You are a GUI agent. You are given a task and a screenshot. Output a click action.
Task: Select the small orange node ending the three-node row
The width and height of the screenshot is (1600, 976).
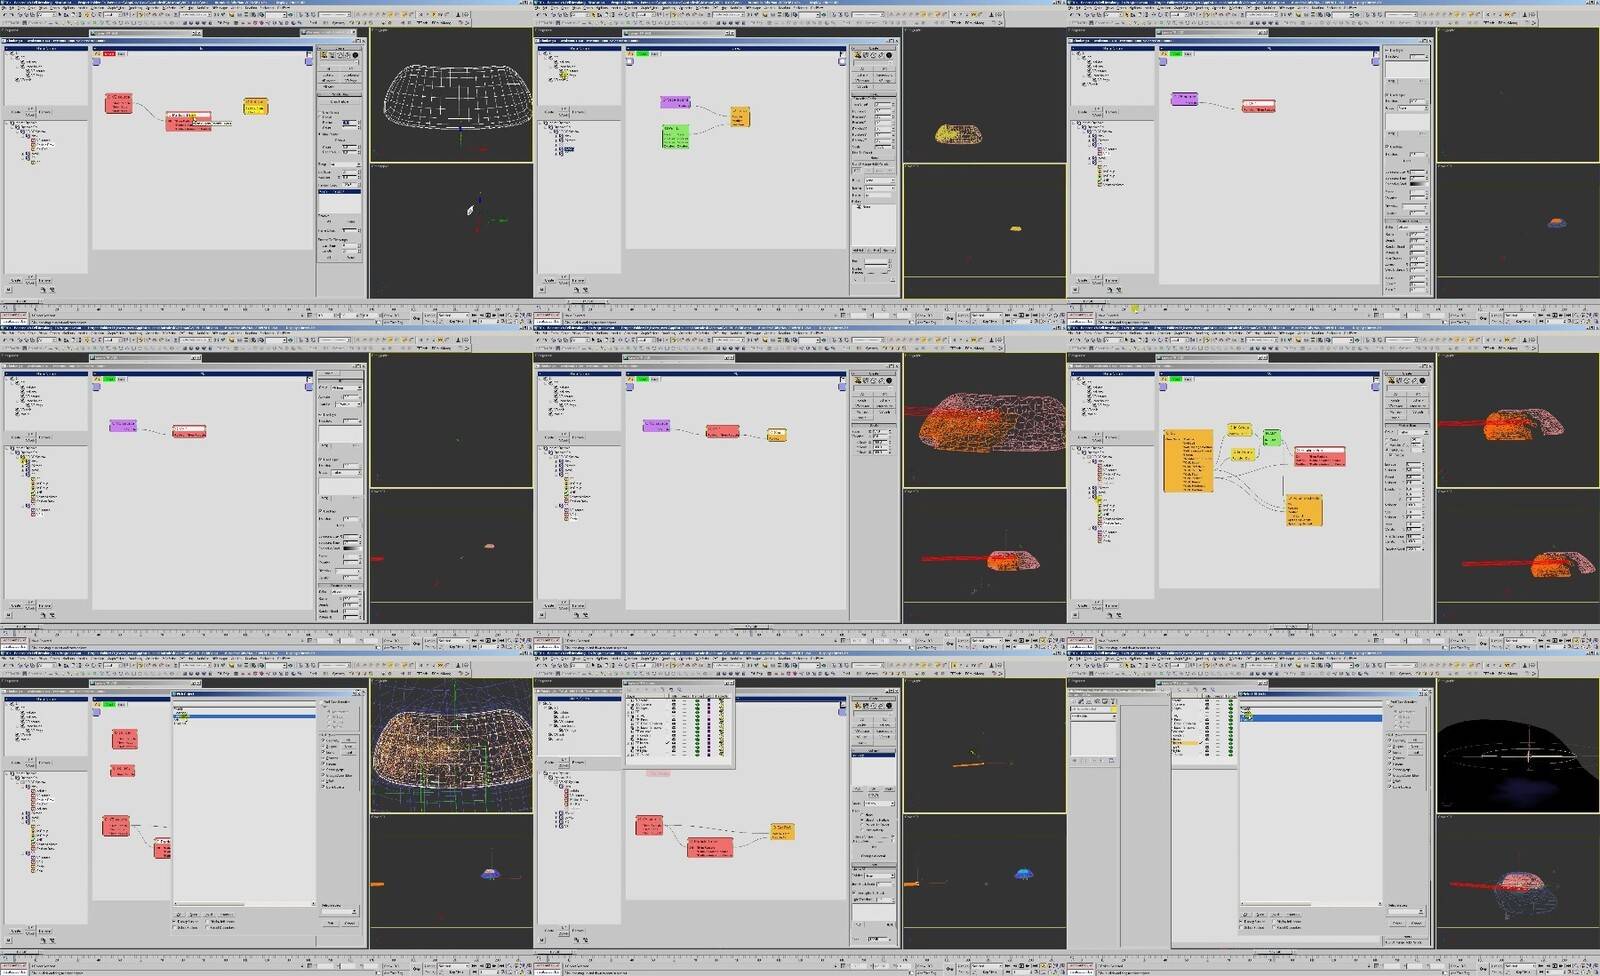pos(776,434)
